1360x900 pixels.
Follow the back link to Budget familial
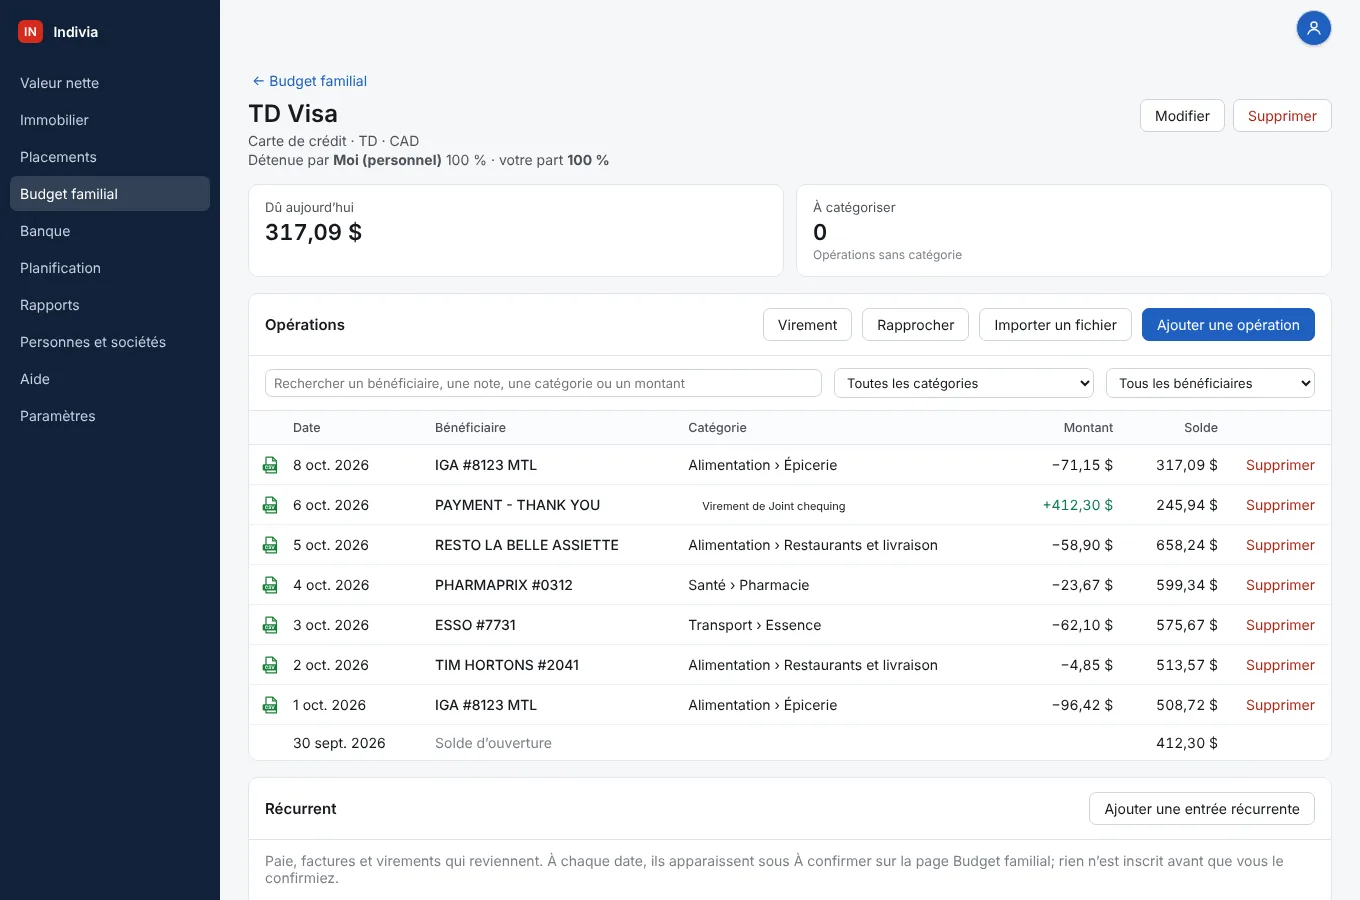[310, 81]
